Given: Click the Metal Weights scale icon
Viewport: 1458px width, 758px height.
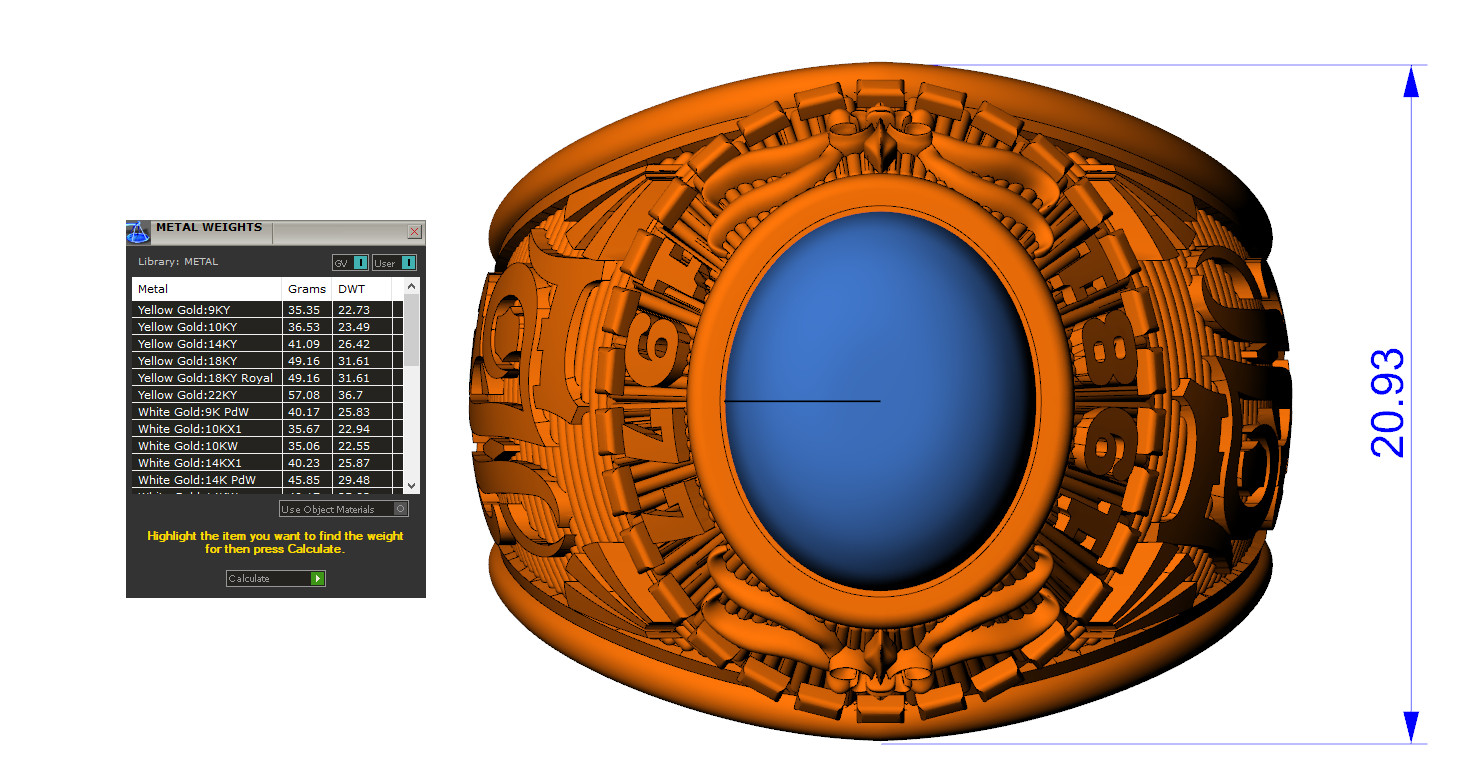Looking at the screenshot, I should (x=138, y=232).
